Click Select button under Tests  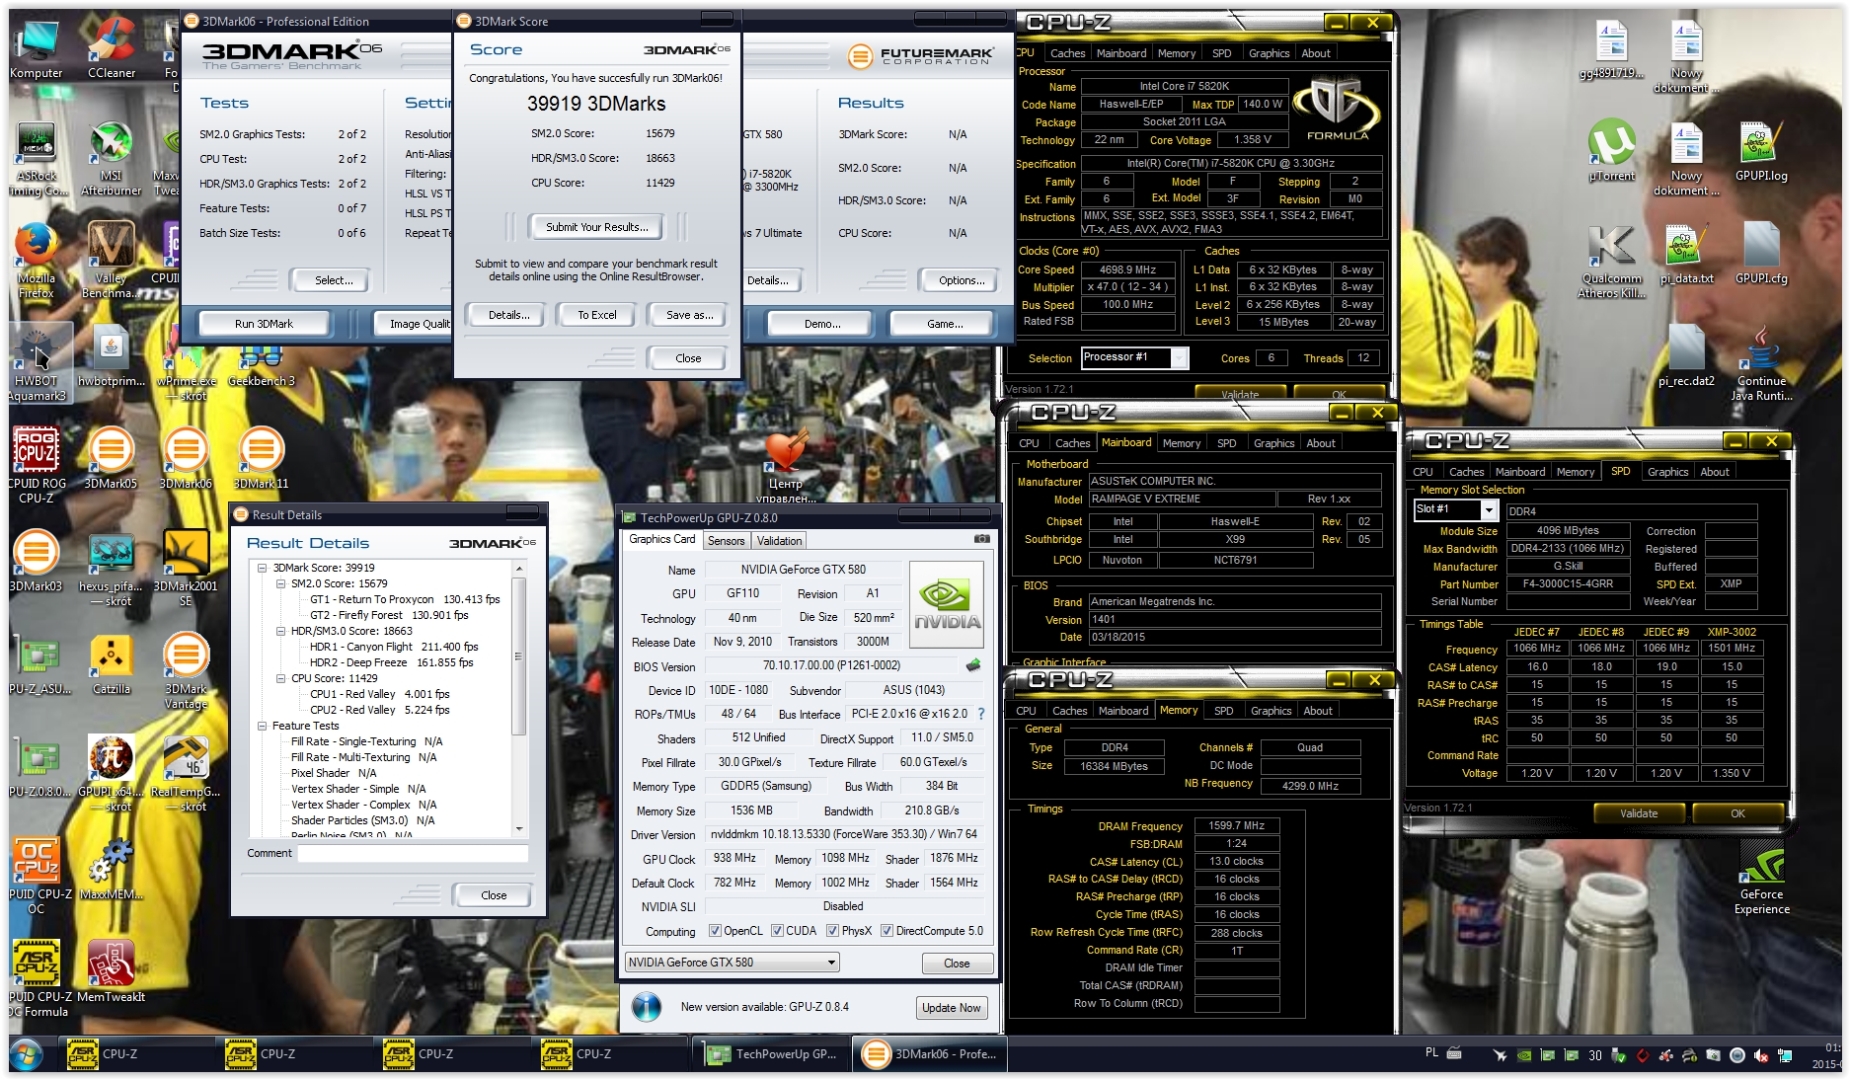tap(333, 281)
